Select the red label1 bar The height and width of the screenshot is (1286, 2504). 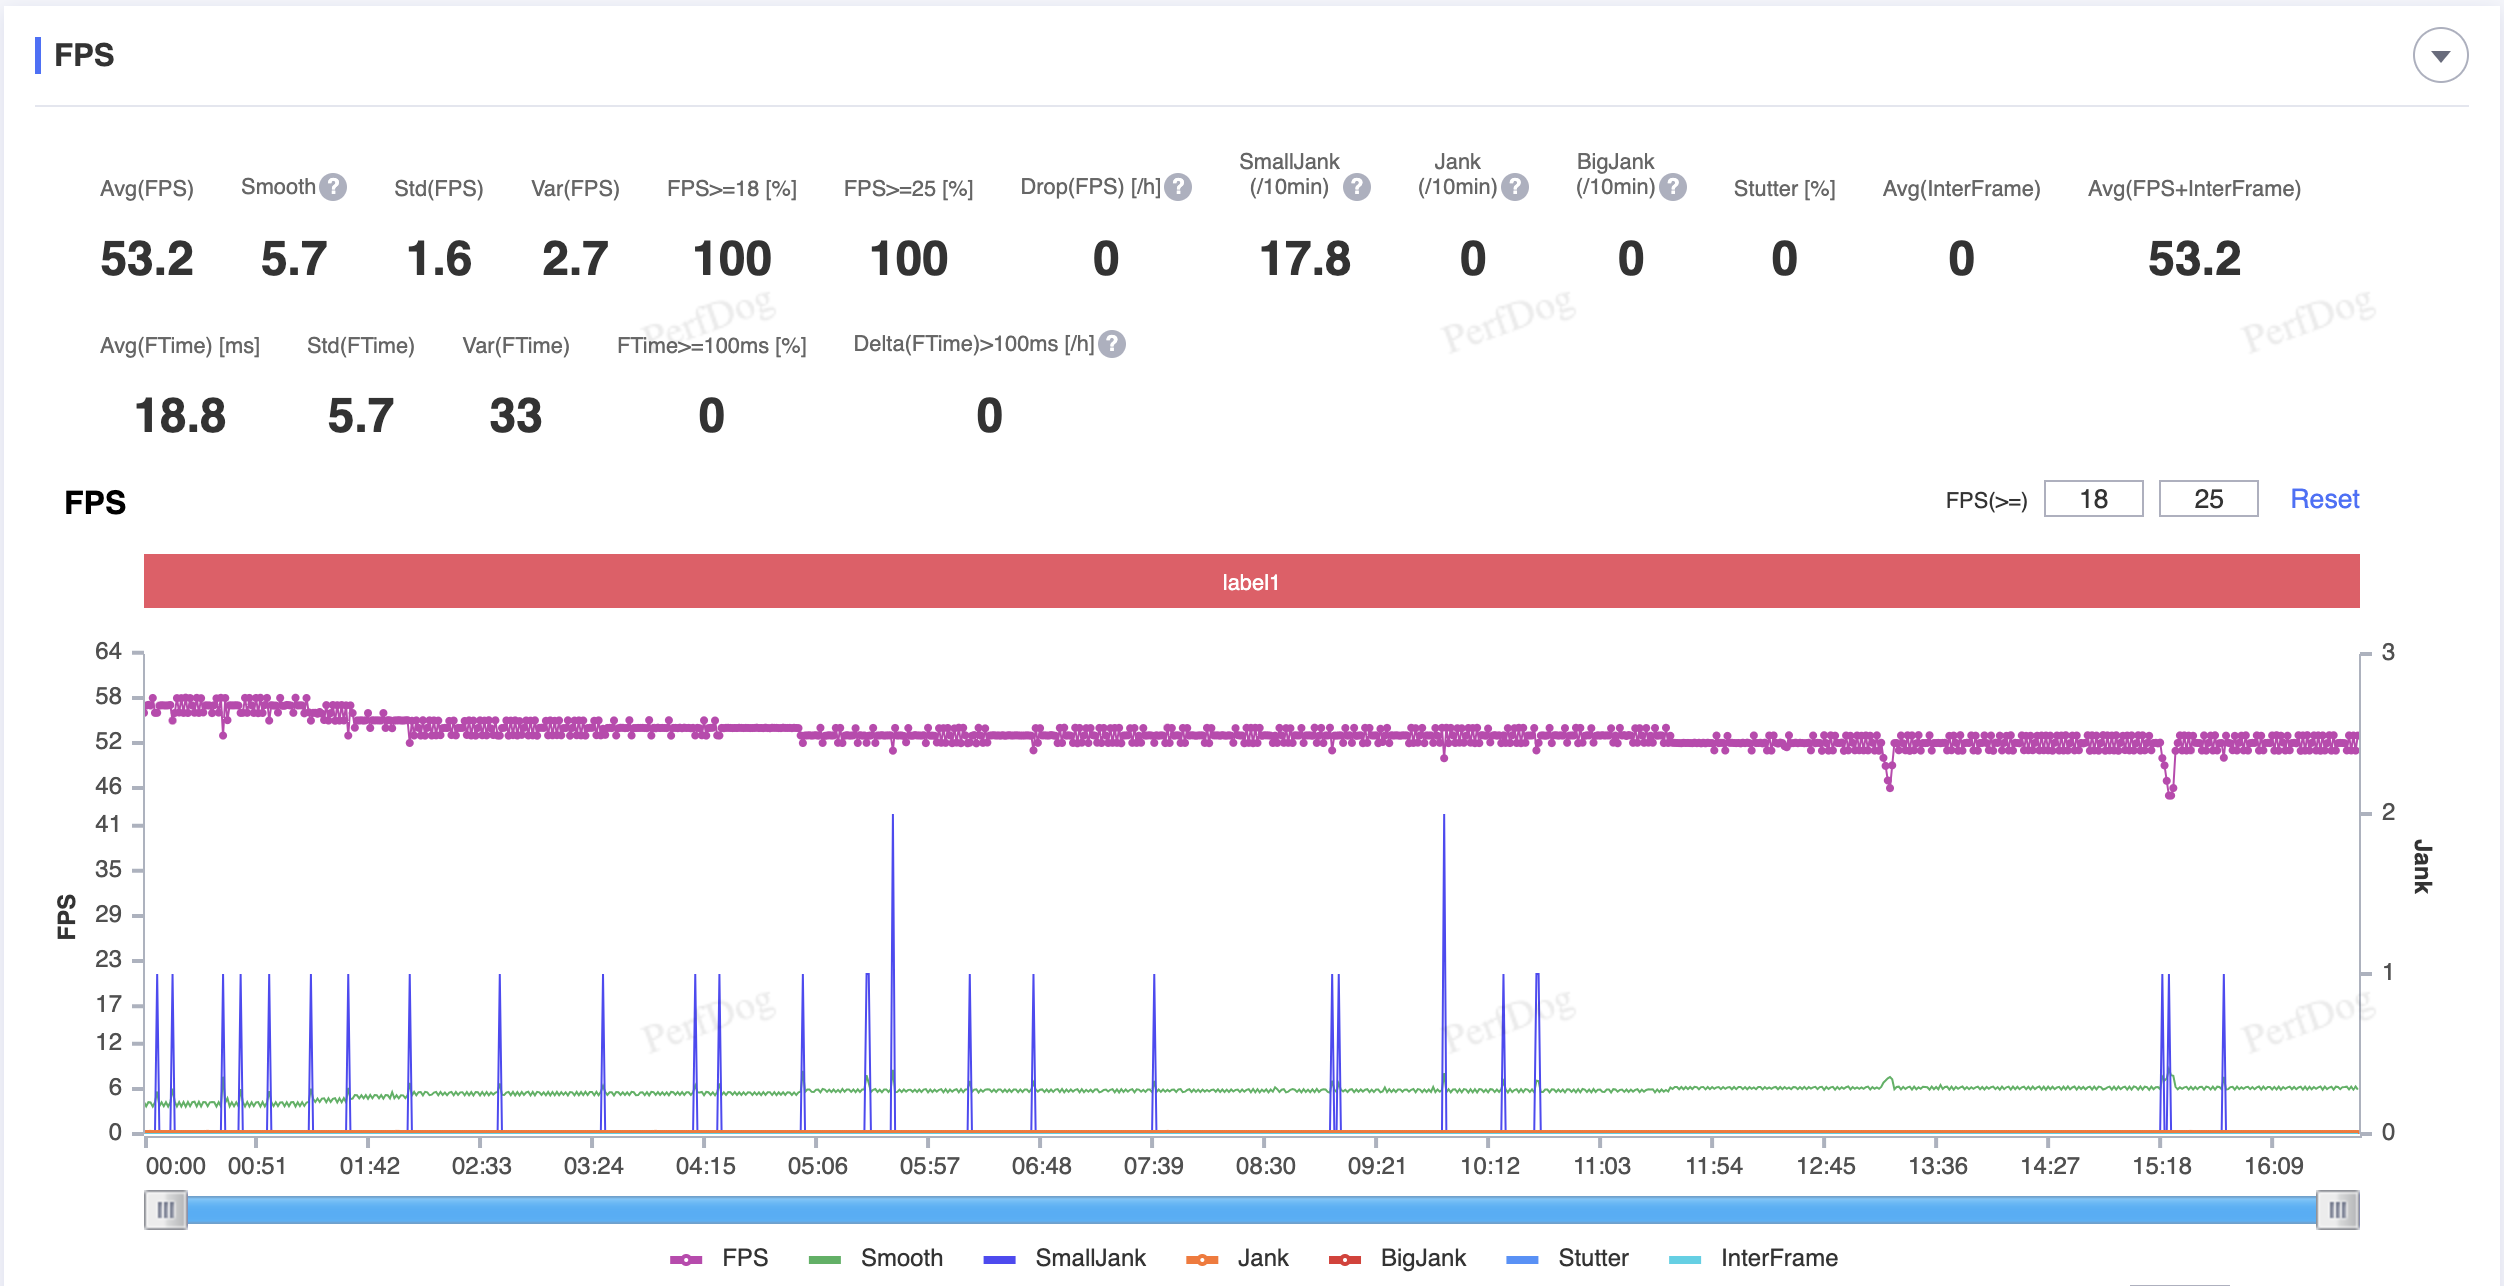pyautogui.click(x=1251, y=582)
